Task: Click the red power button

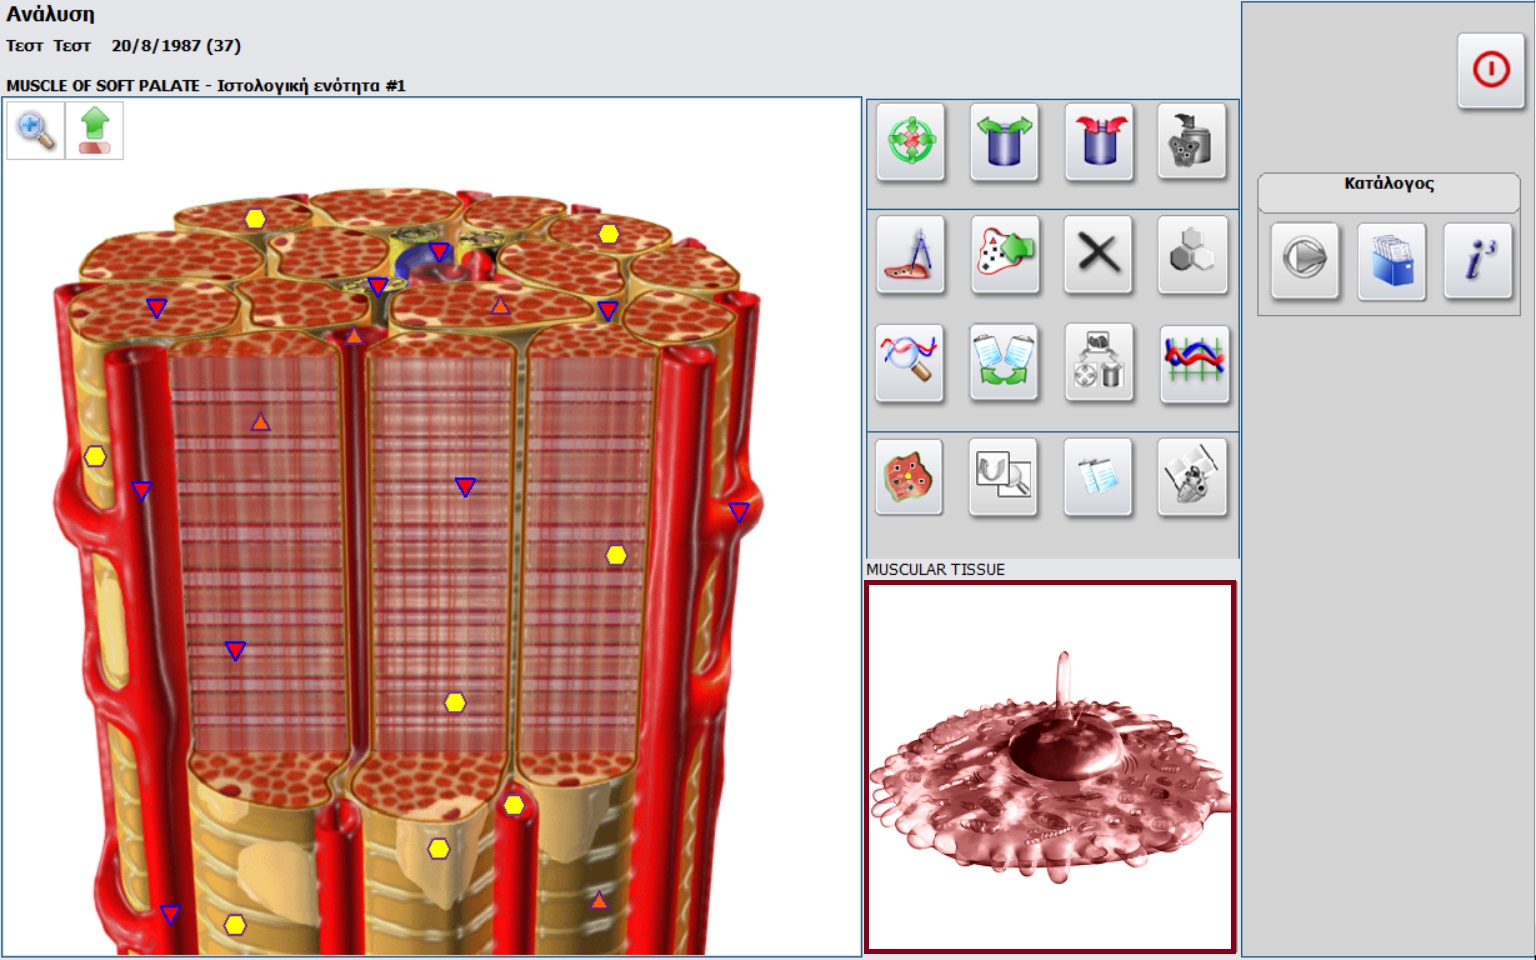Action: (x=1490, y=70)
